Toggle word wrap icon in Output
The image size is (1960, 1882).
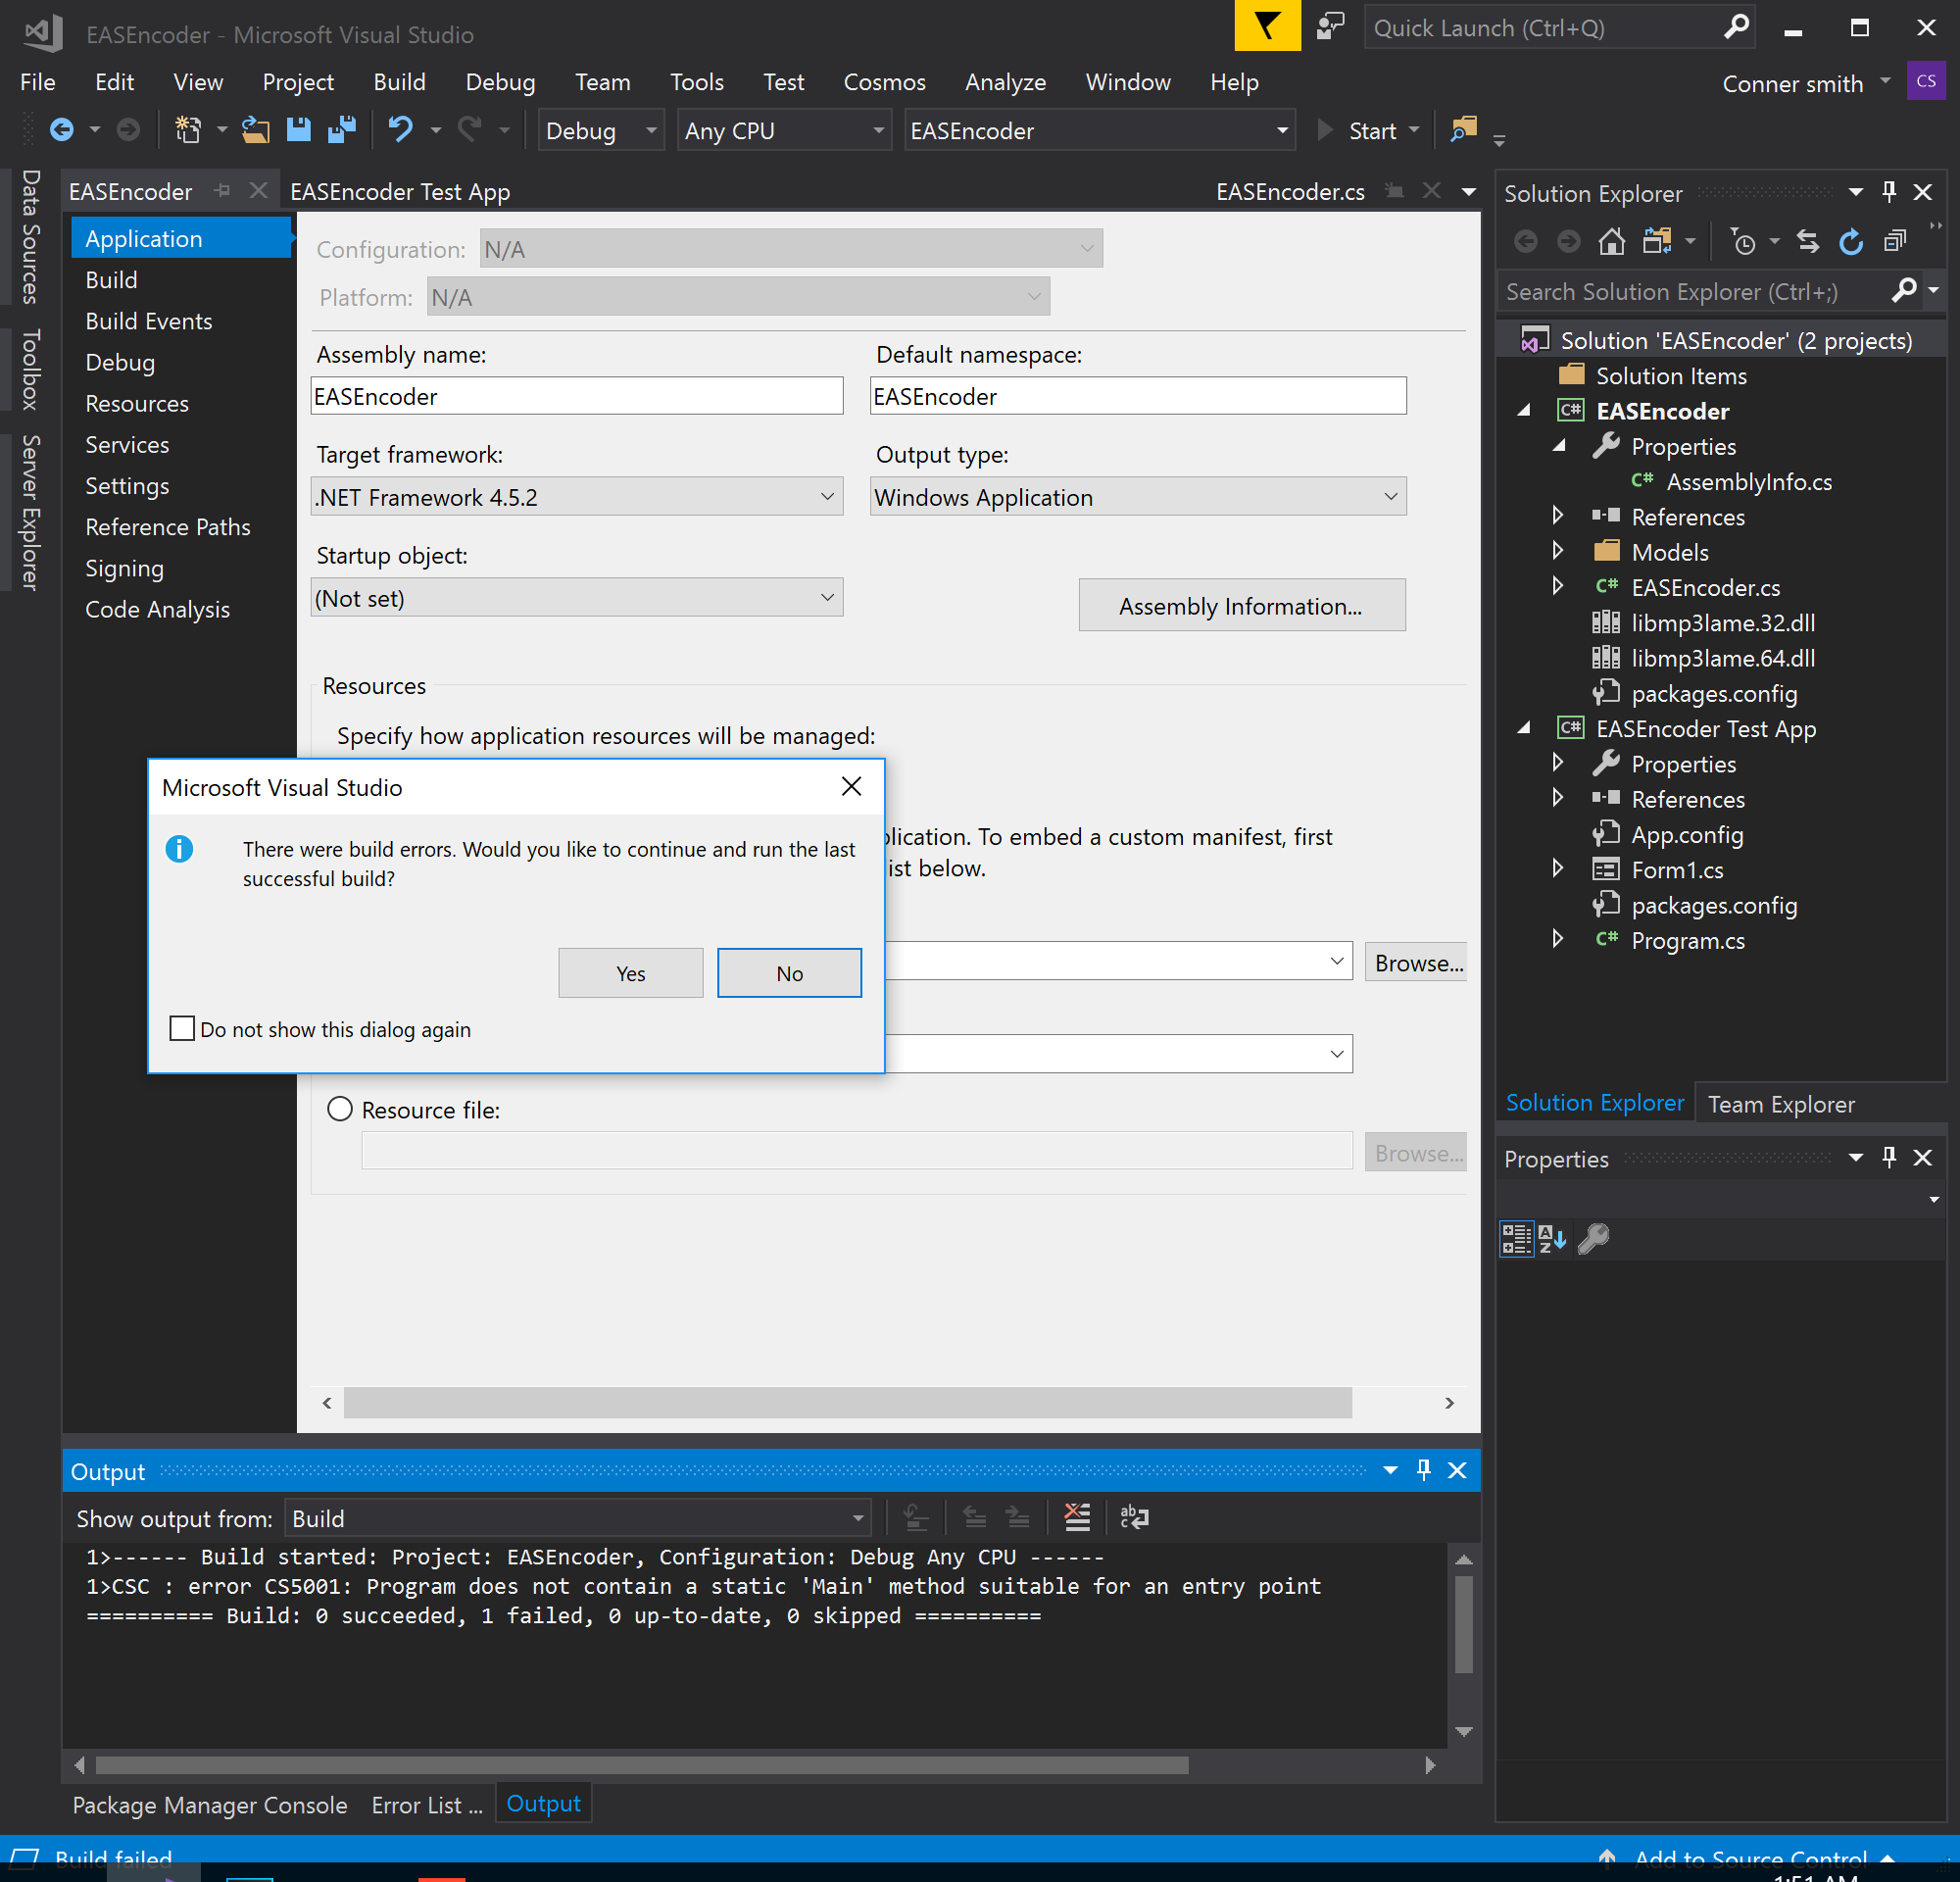pyautogui.click(x=1134, y=1517)
